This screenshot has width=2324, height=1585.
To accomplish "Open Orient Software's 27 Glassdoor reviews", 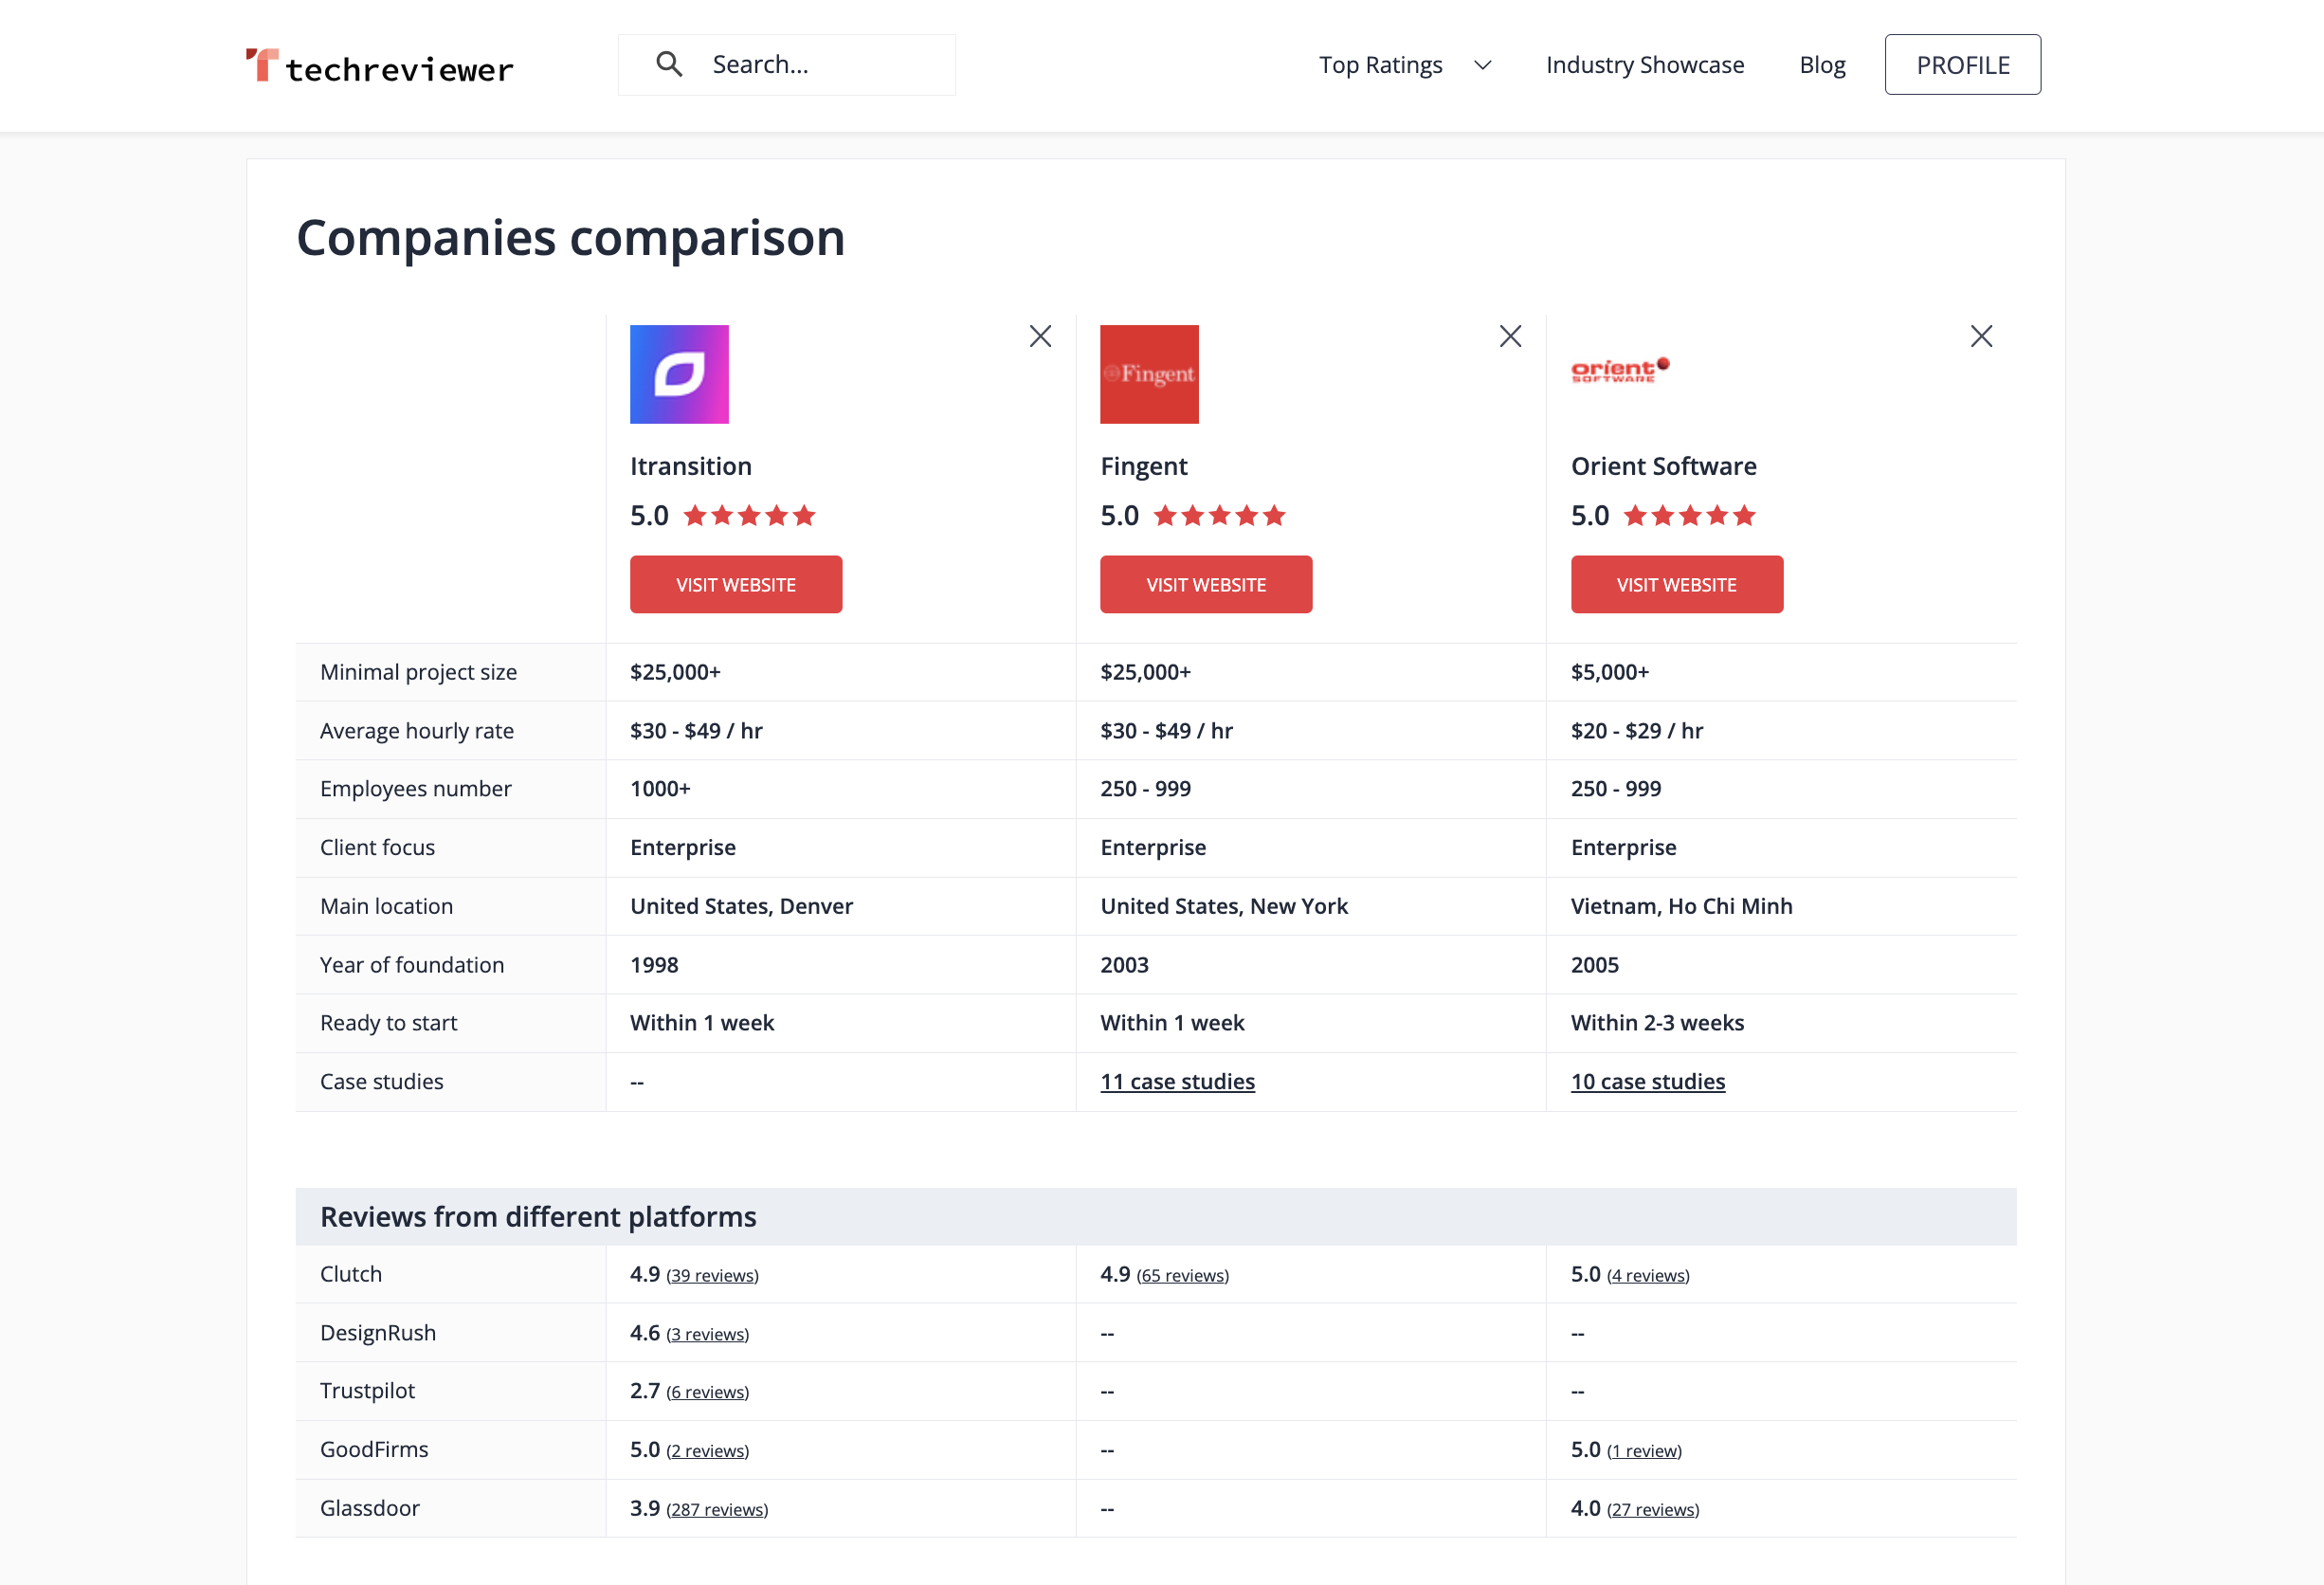I will [1653, 1510].
